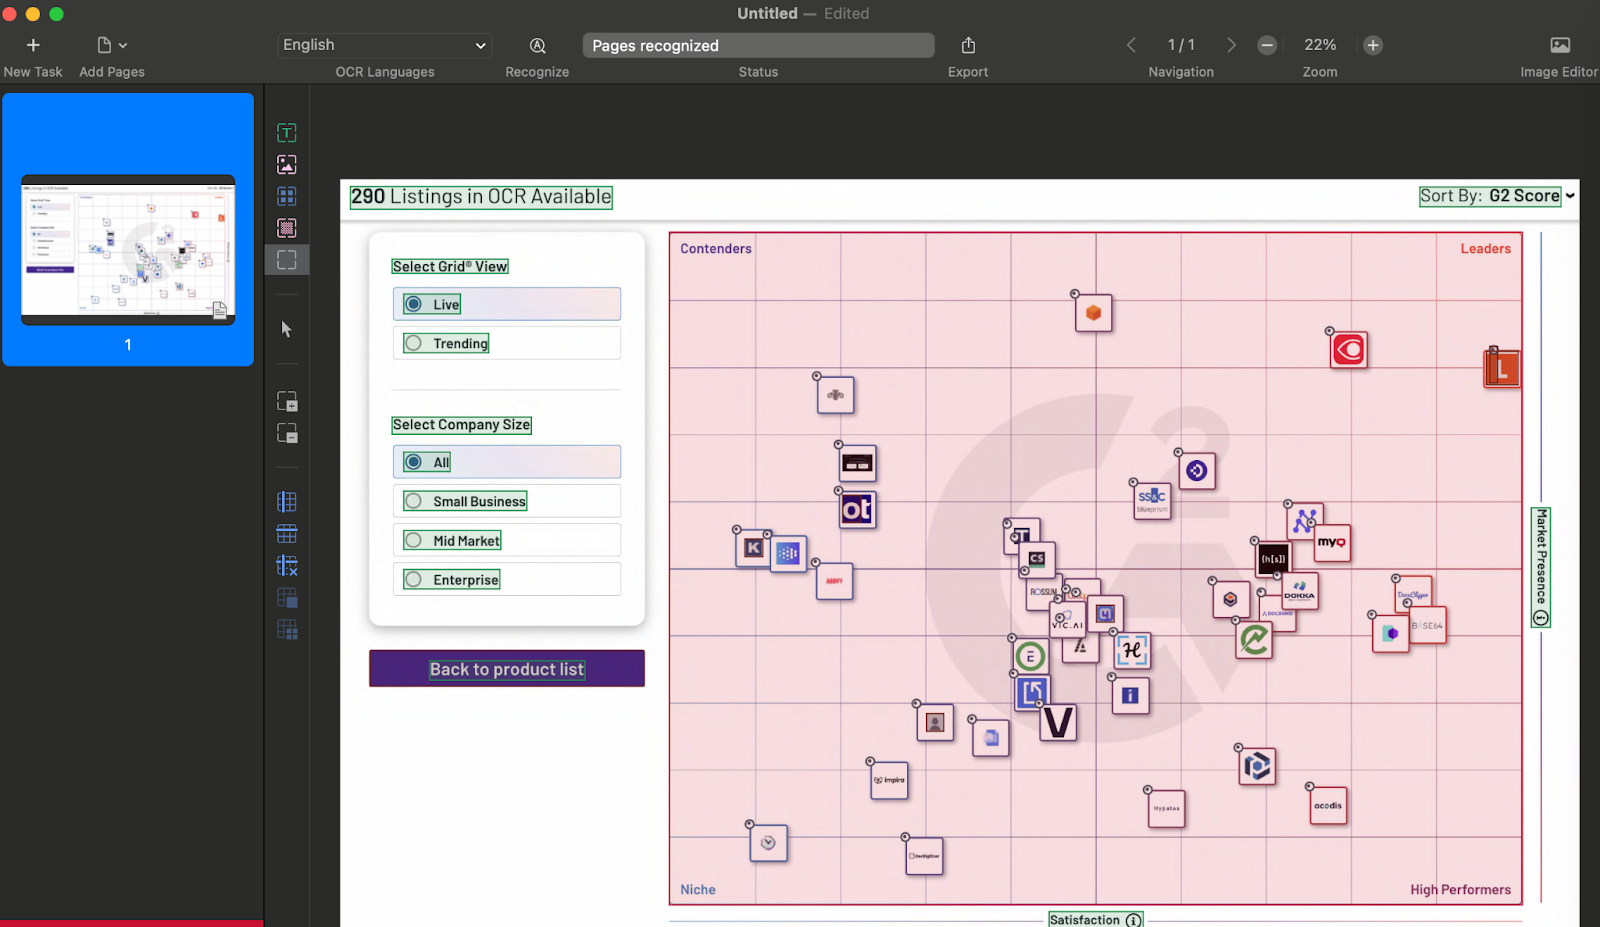This screenshot has height=927, width=1600.
Task: Click the 'Niche' quadrant label
Action: point(698,890)
